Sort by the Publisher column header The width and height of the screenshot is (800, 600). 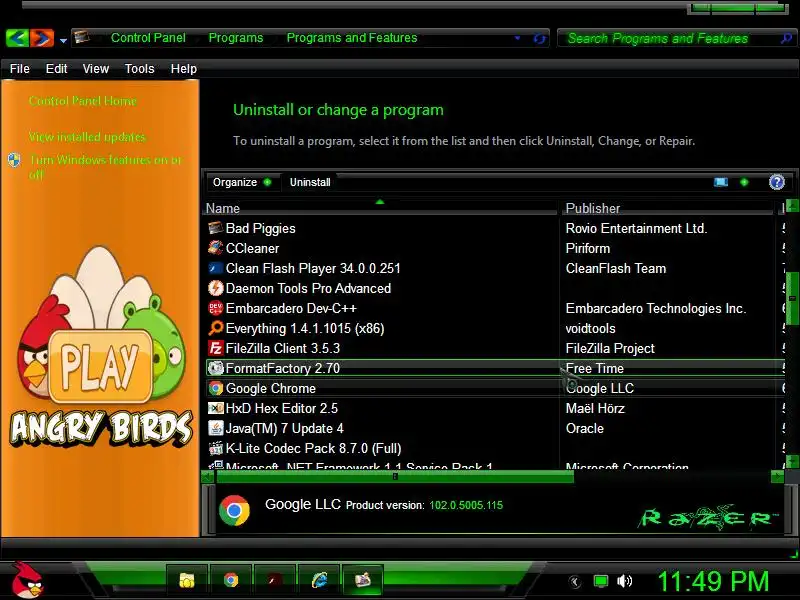(x=669, y=208)
